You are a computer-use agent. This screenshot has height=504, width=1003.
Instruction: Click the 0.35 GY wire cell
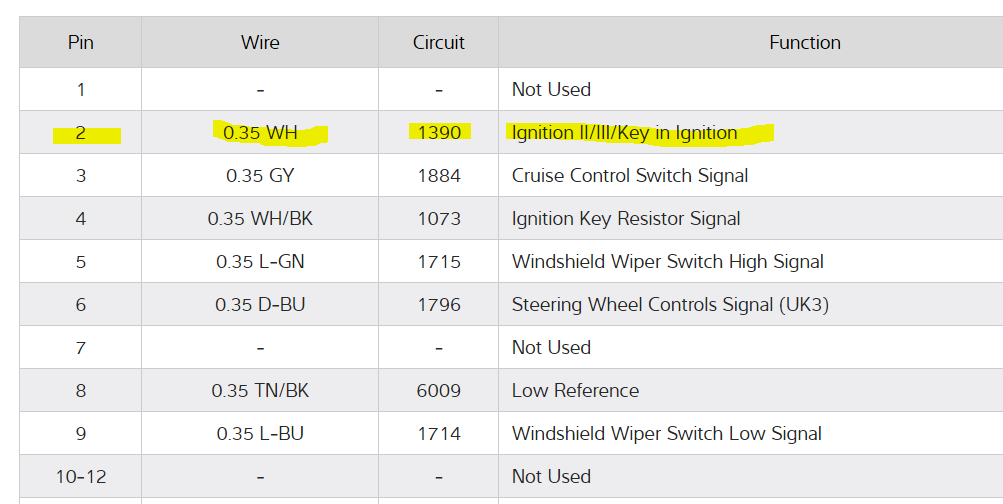(260, 176)
